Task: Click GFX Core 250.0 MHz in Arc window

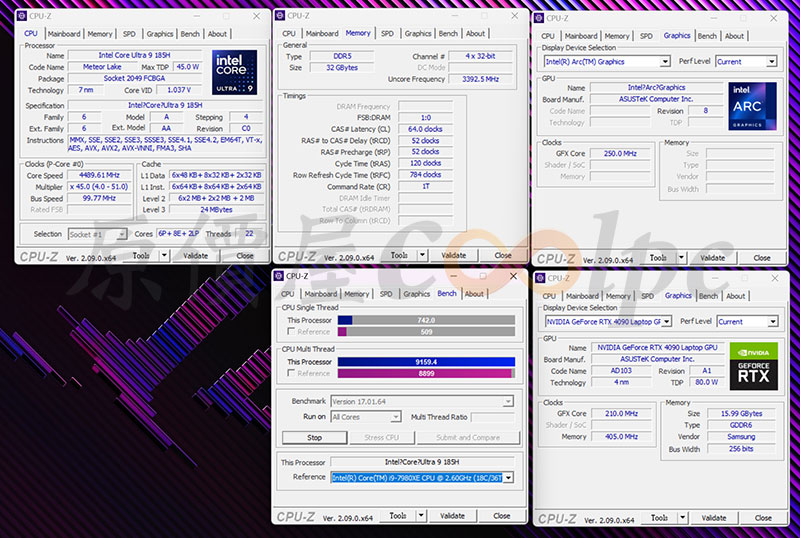Action: (x=620, y=153)
